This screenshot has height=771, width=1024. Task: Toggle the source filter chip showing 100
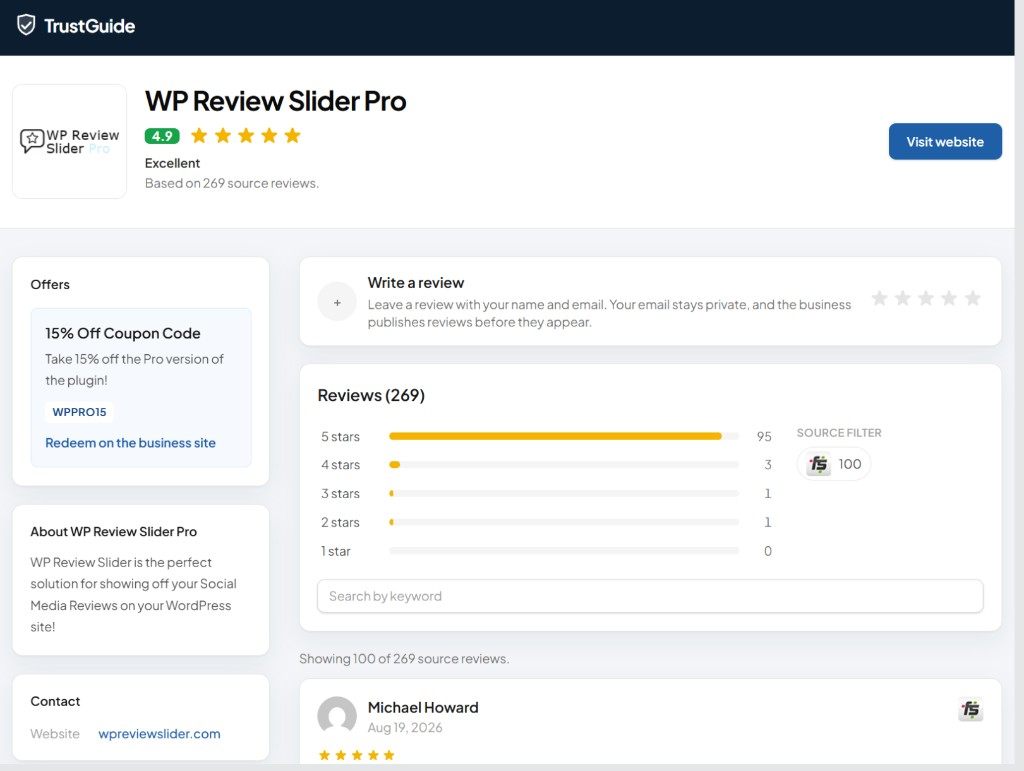833,464
